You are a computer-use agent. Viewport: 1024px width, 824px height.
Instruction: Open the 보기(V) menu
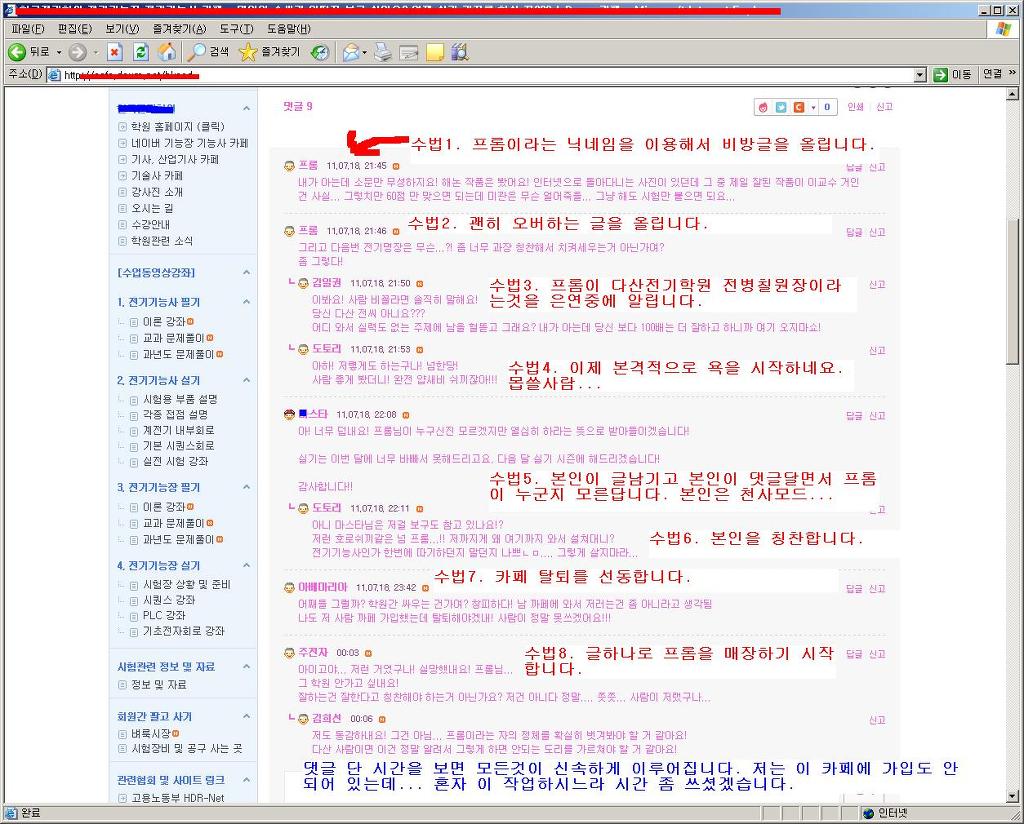pyautogui.click(x=122, y=29)
